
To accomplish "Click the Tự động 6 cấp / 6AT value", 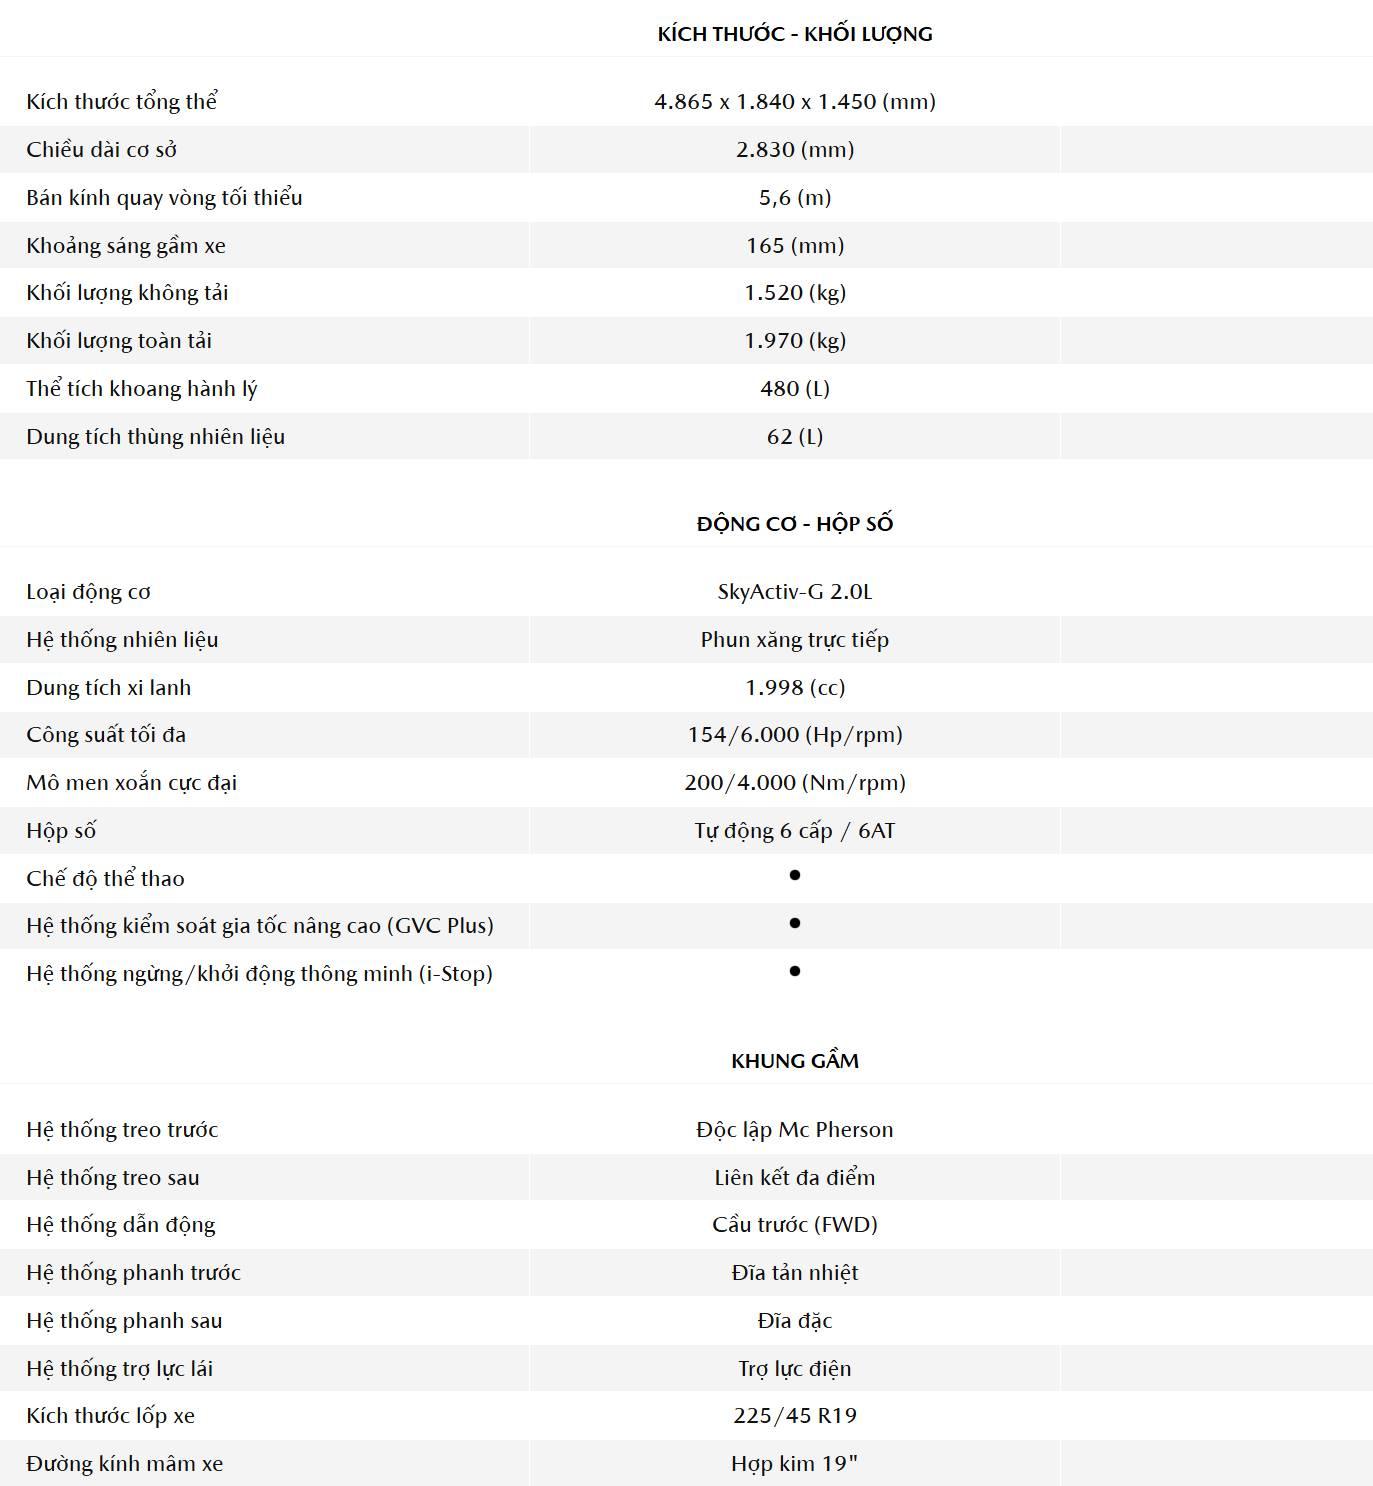I will pos(795,831).
